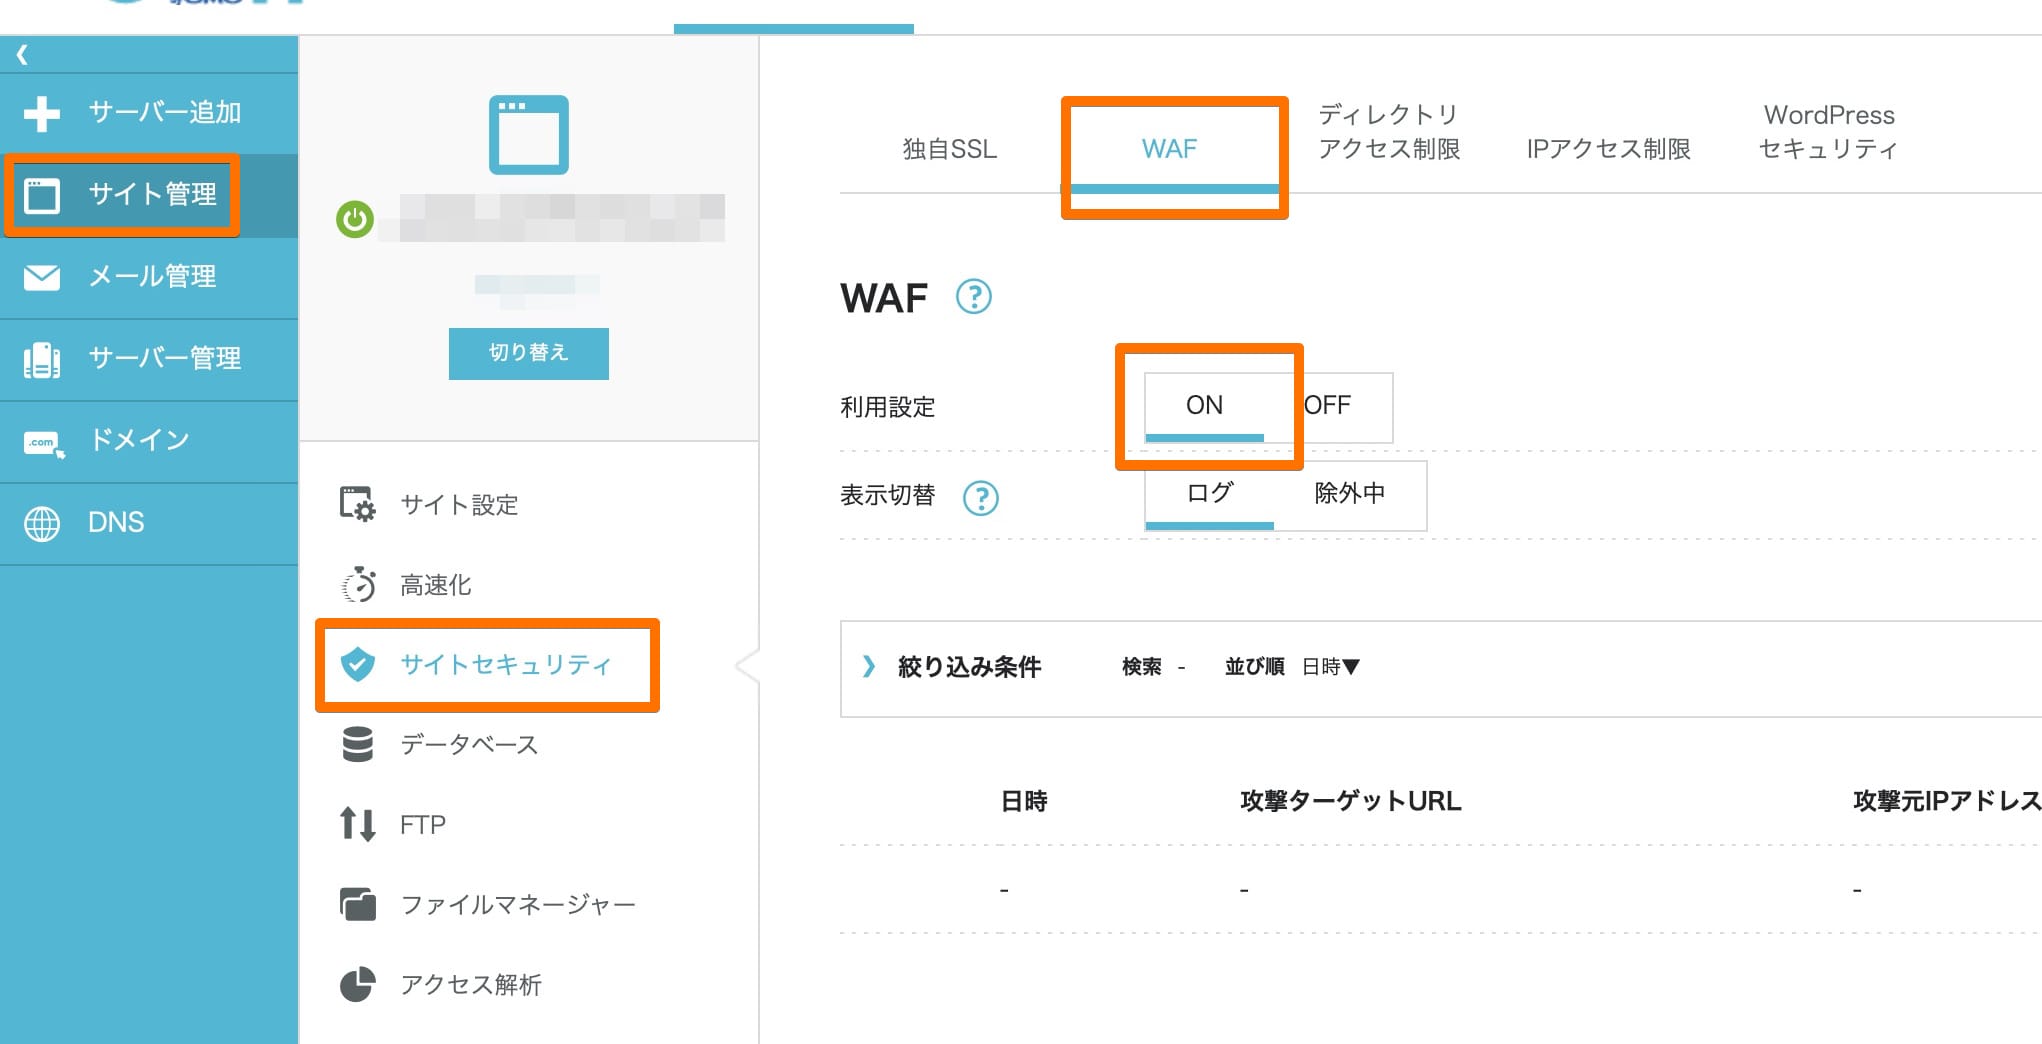Open the WordPressセキュリティ tab

point(1828,131)
